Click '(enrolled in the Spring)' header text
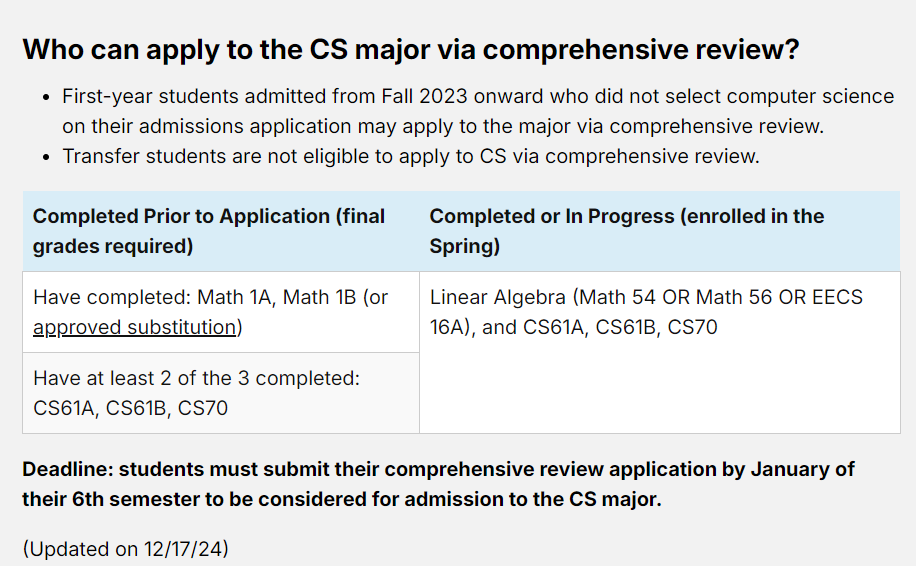916x566 pixels. pyautogui.click(x=627, y=231)
